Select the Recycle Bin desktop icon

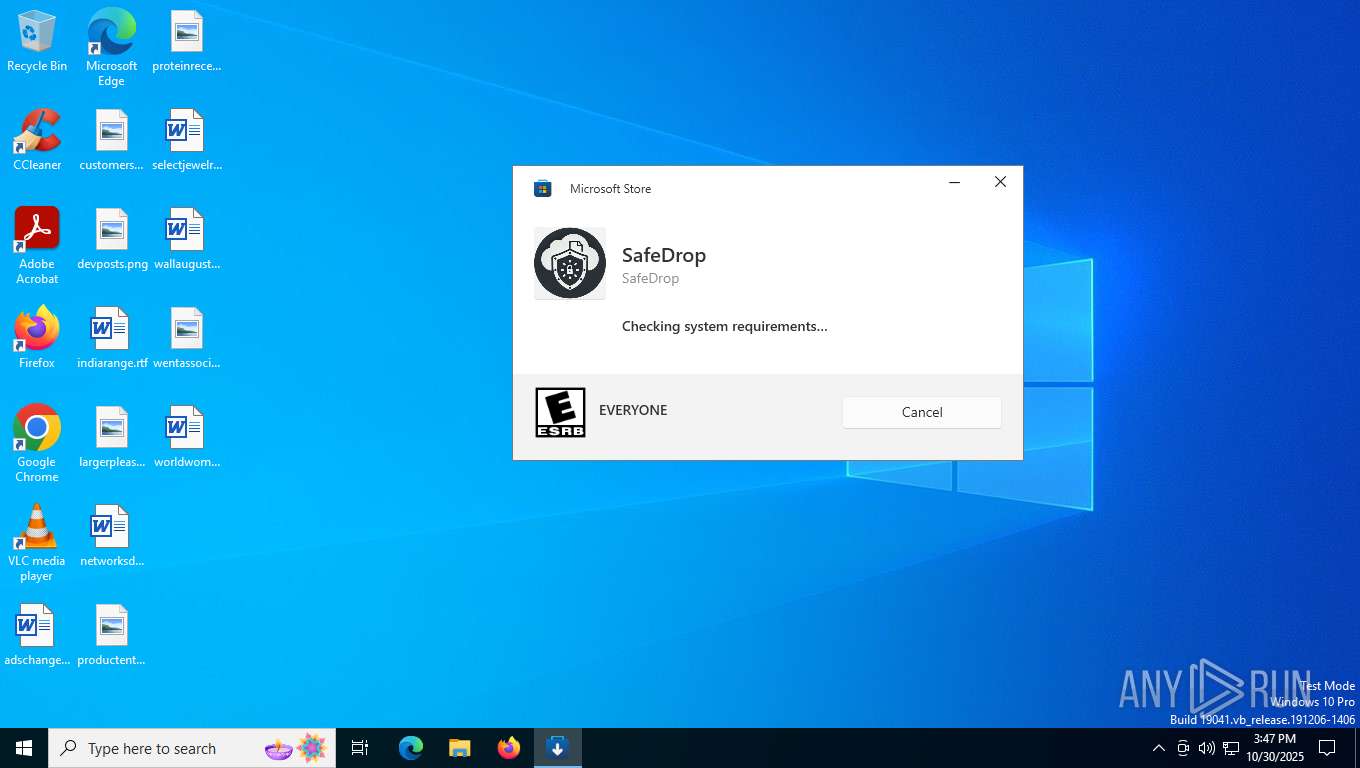37,42
